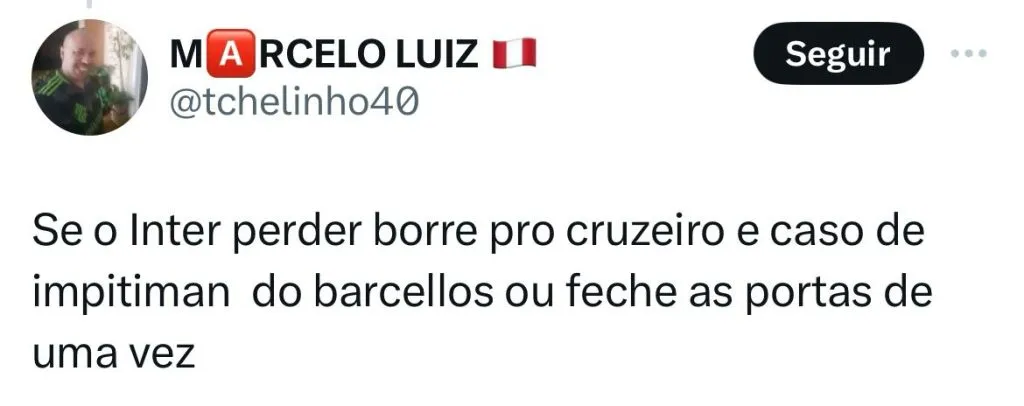The width and height of the screenshot is (1024, 406).
Task: Click the display name MARCELO LUIZ
Action: point(324,54)
